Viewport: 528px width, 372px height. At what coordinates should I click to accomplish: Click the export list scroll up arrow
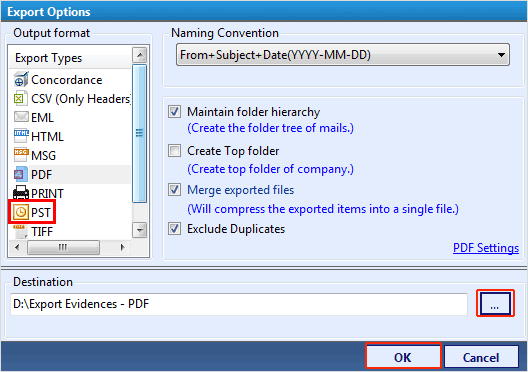140,55
